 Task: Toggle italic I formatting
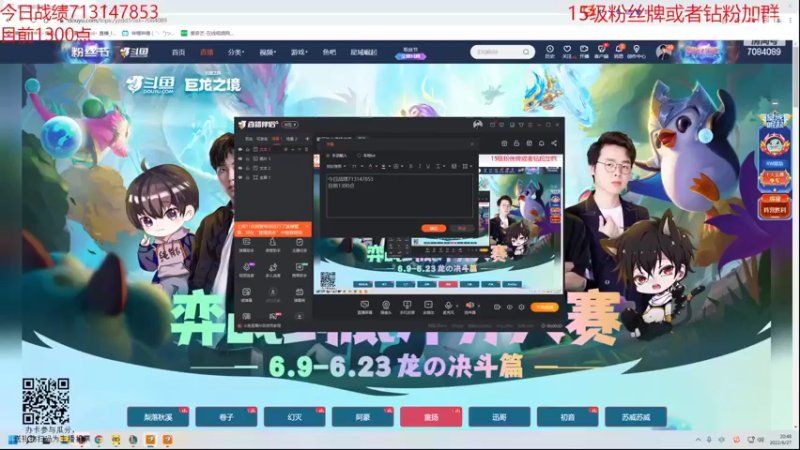click(x=420, y=166)
